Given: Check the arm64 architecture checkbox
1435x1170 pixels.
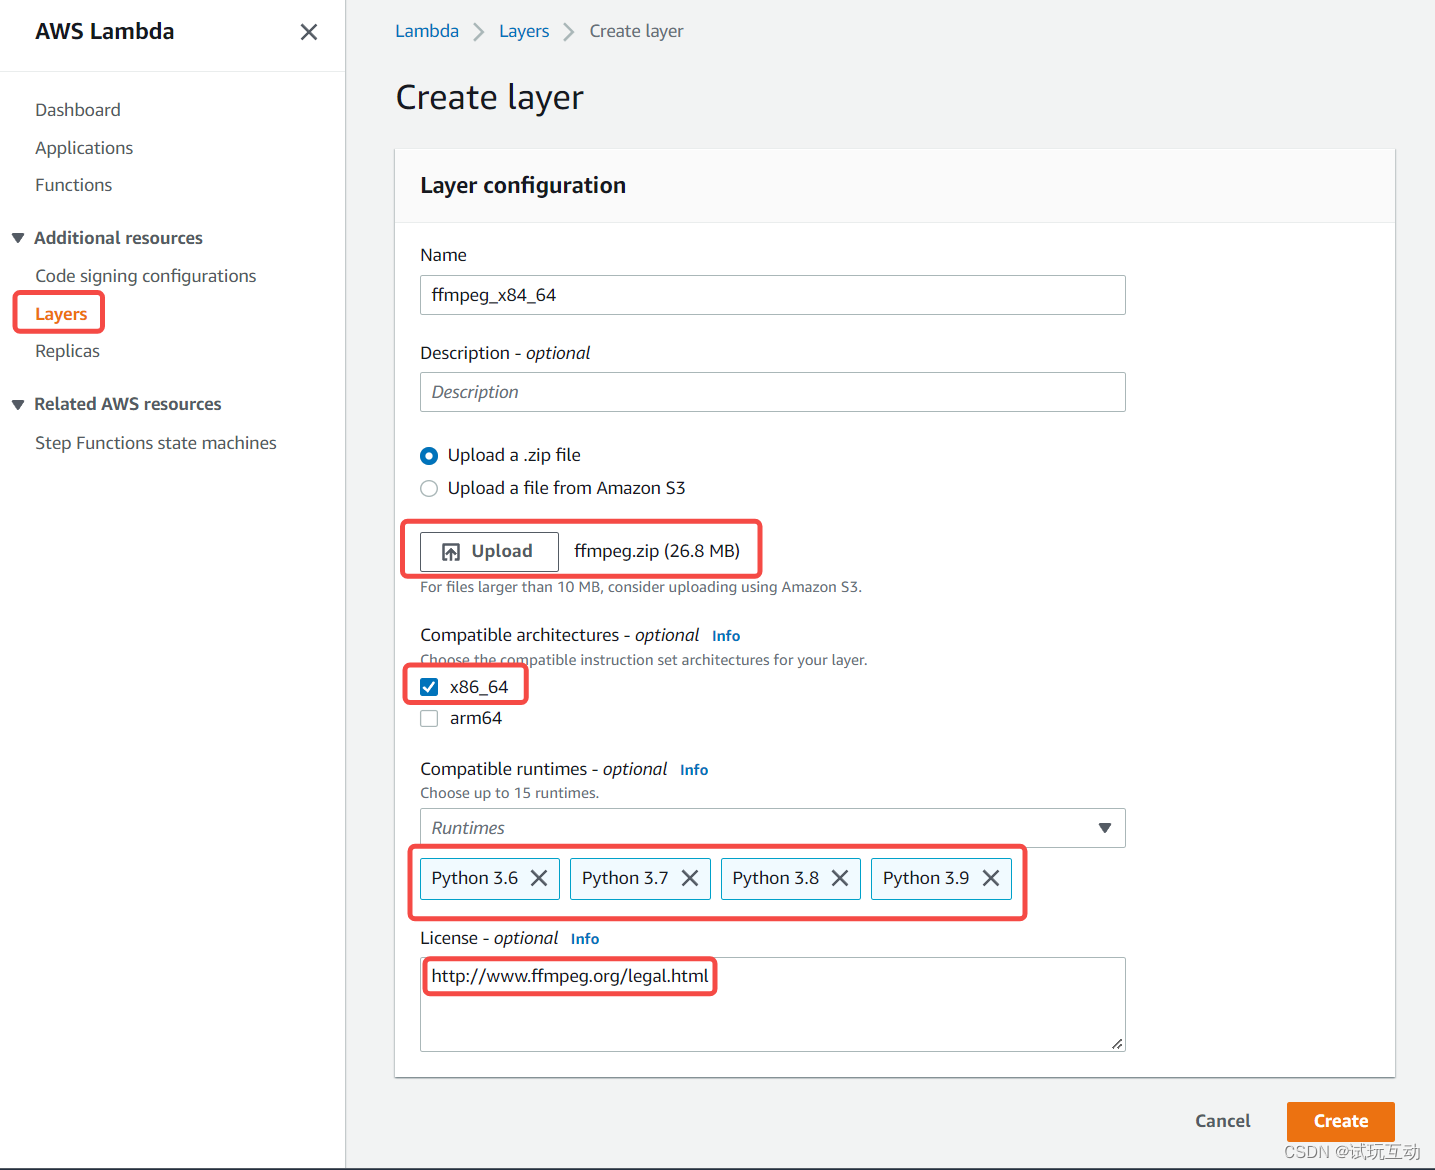Looking at the screenshot, I should (x=429, y=718).
